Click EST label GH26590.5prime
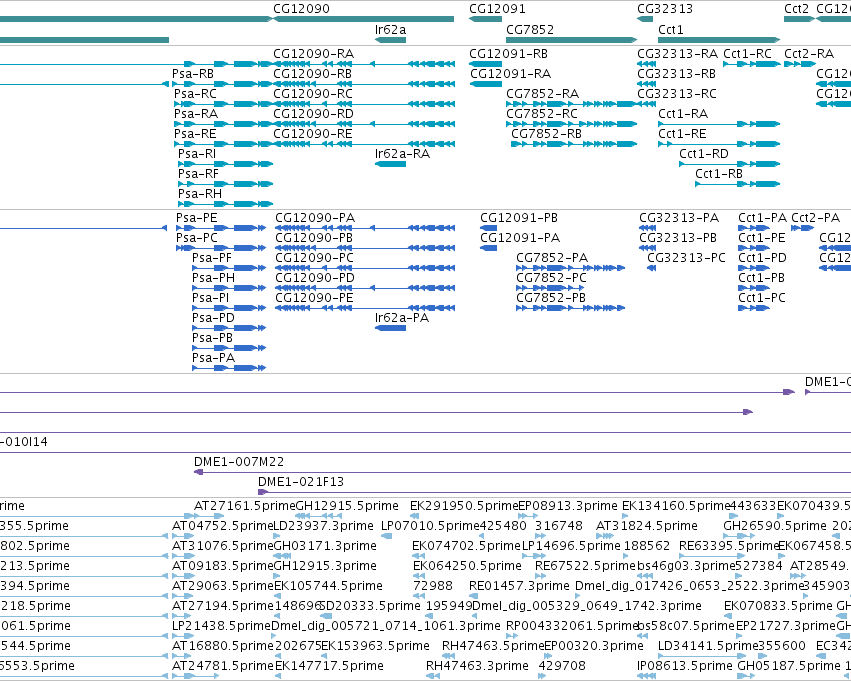Image resolution: width=851 pixels, height=681 pixels. click(775, 526)
